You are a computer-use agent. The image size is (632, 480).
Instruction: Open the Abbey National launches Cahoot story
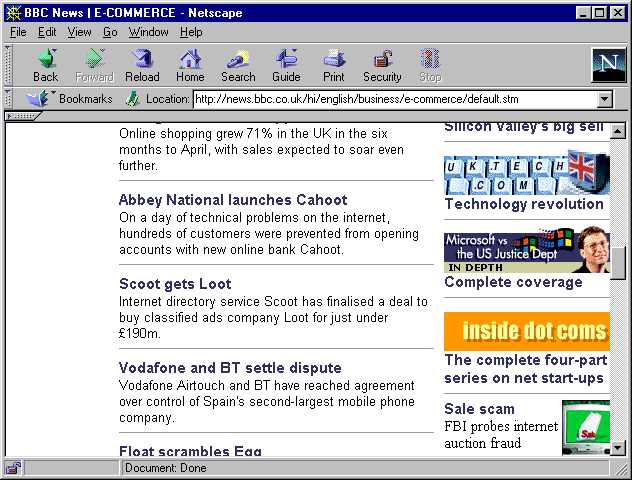[233, 200]
